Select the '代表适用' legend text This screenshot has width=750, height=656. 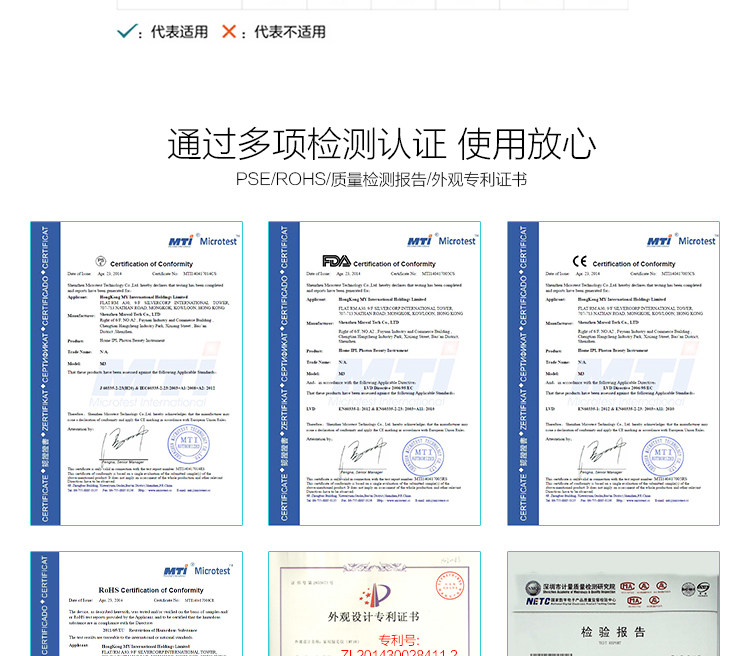(x=179, y=32)
